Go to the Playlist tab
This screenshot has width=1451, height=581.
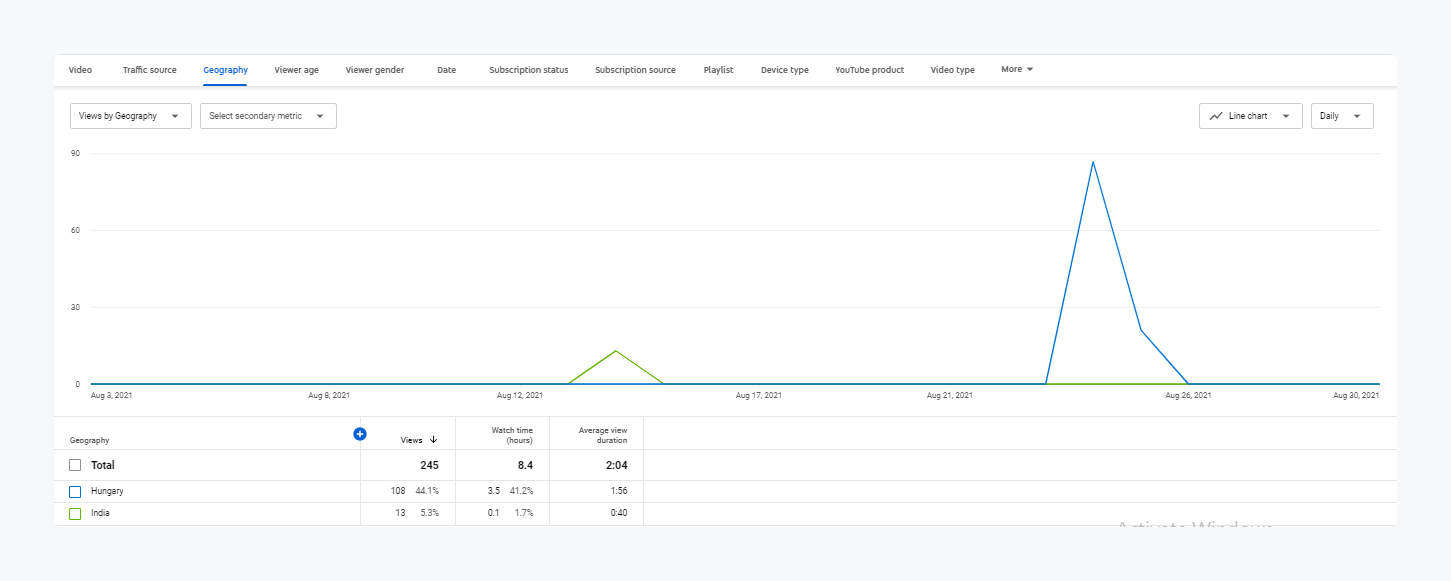718,70
